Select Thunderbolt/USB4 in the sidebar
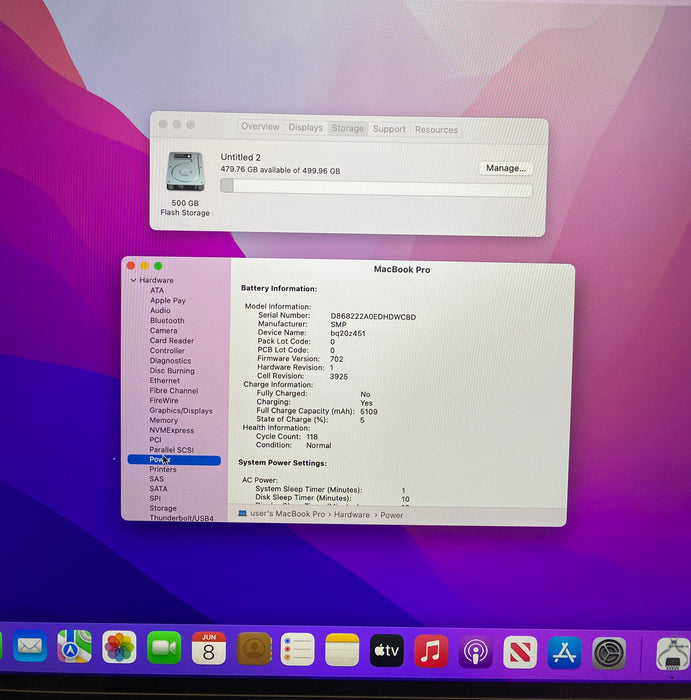Viewport: 691px width, 700px height. click(181, 518)
